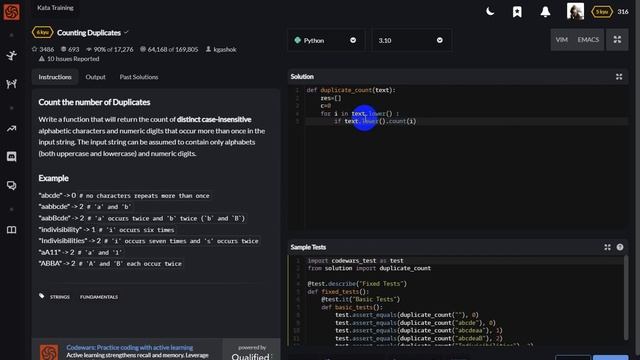Click the Kata Training breadcrumb

click(56, 8)
